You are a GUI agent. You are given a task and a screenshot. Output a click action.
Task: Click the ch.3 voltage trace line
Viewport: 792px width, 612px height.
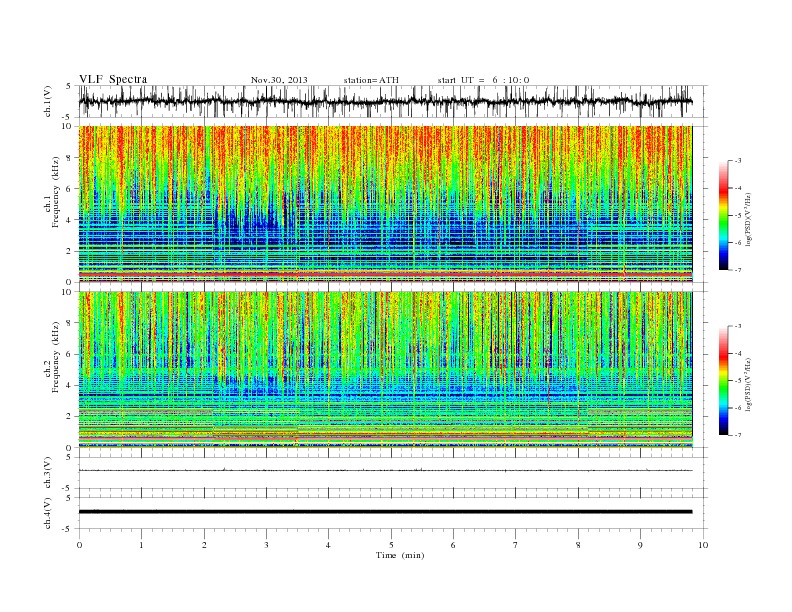click(x=385, y=471)
